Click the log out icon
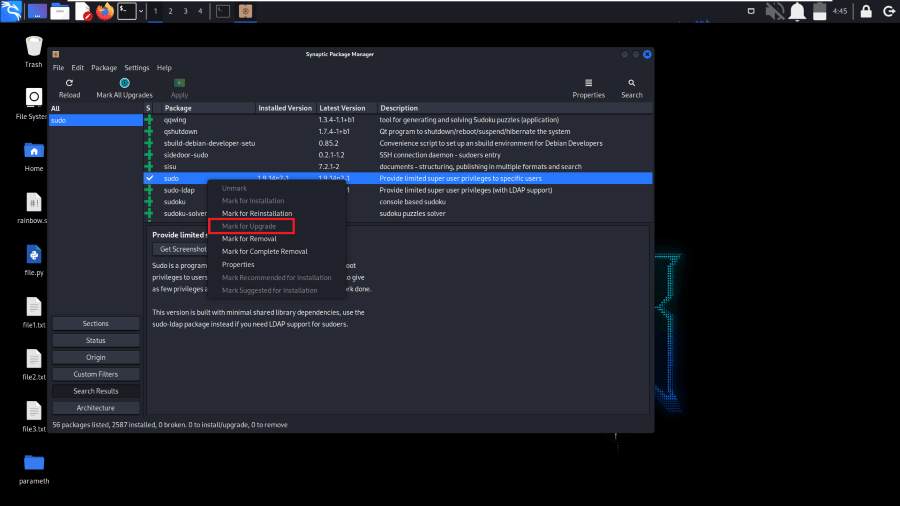The height and width of the screenshot is (506, 900). (889, 11)
